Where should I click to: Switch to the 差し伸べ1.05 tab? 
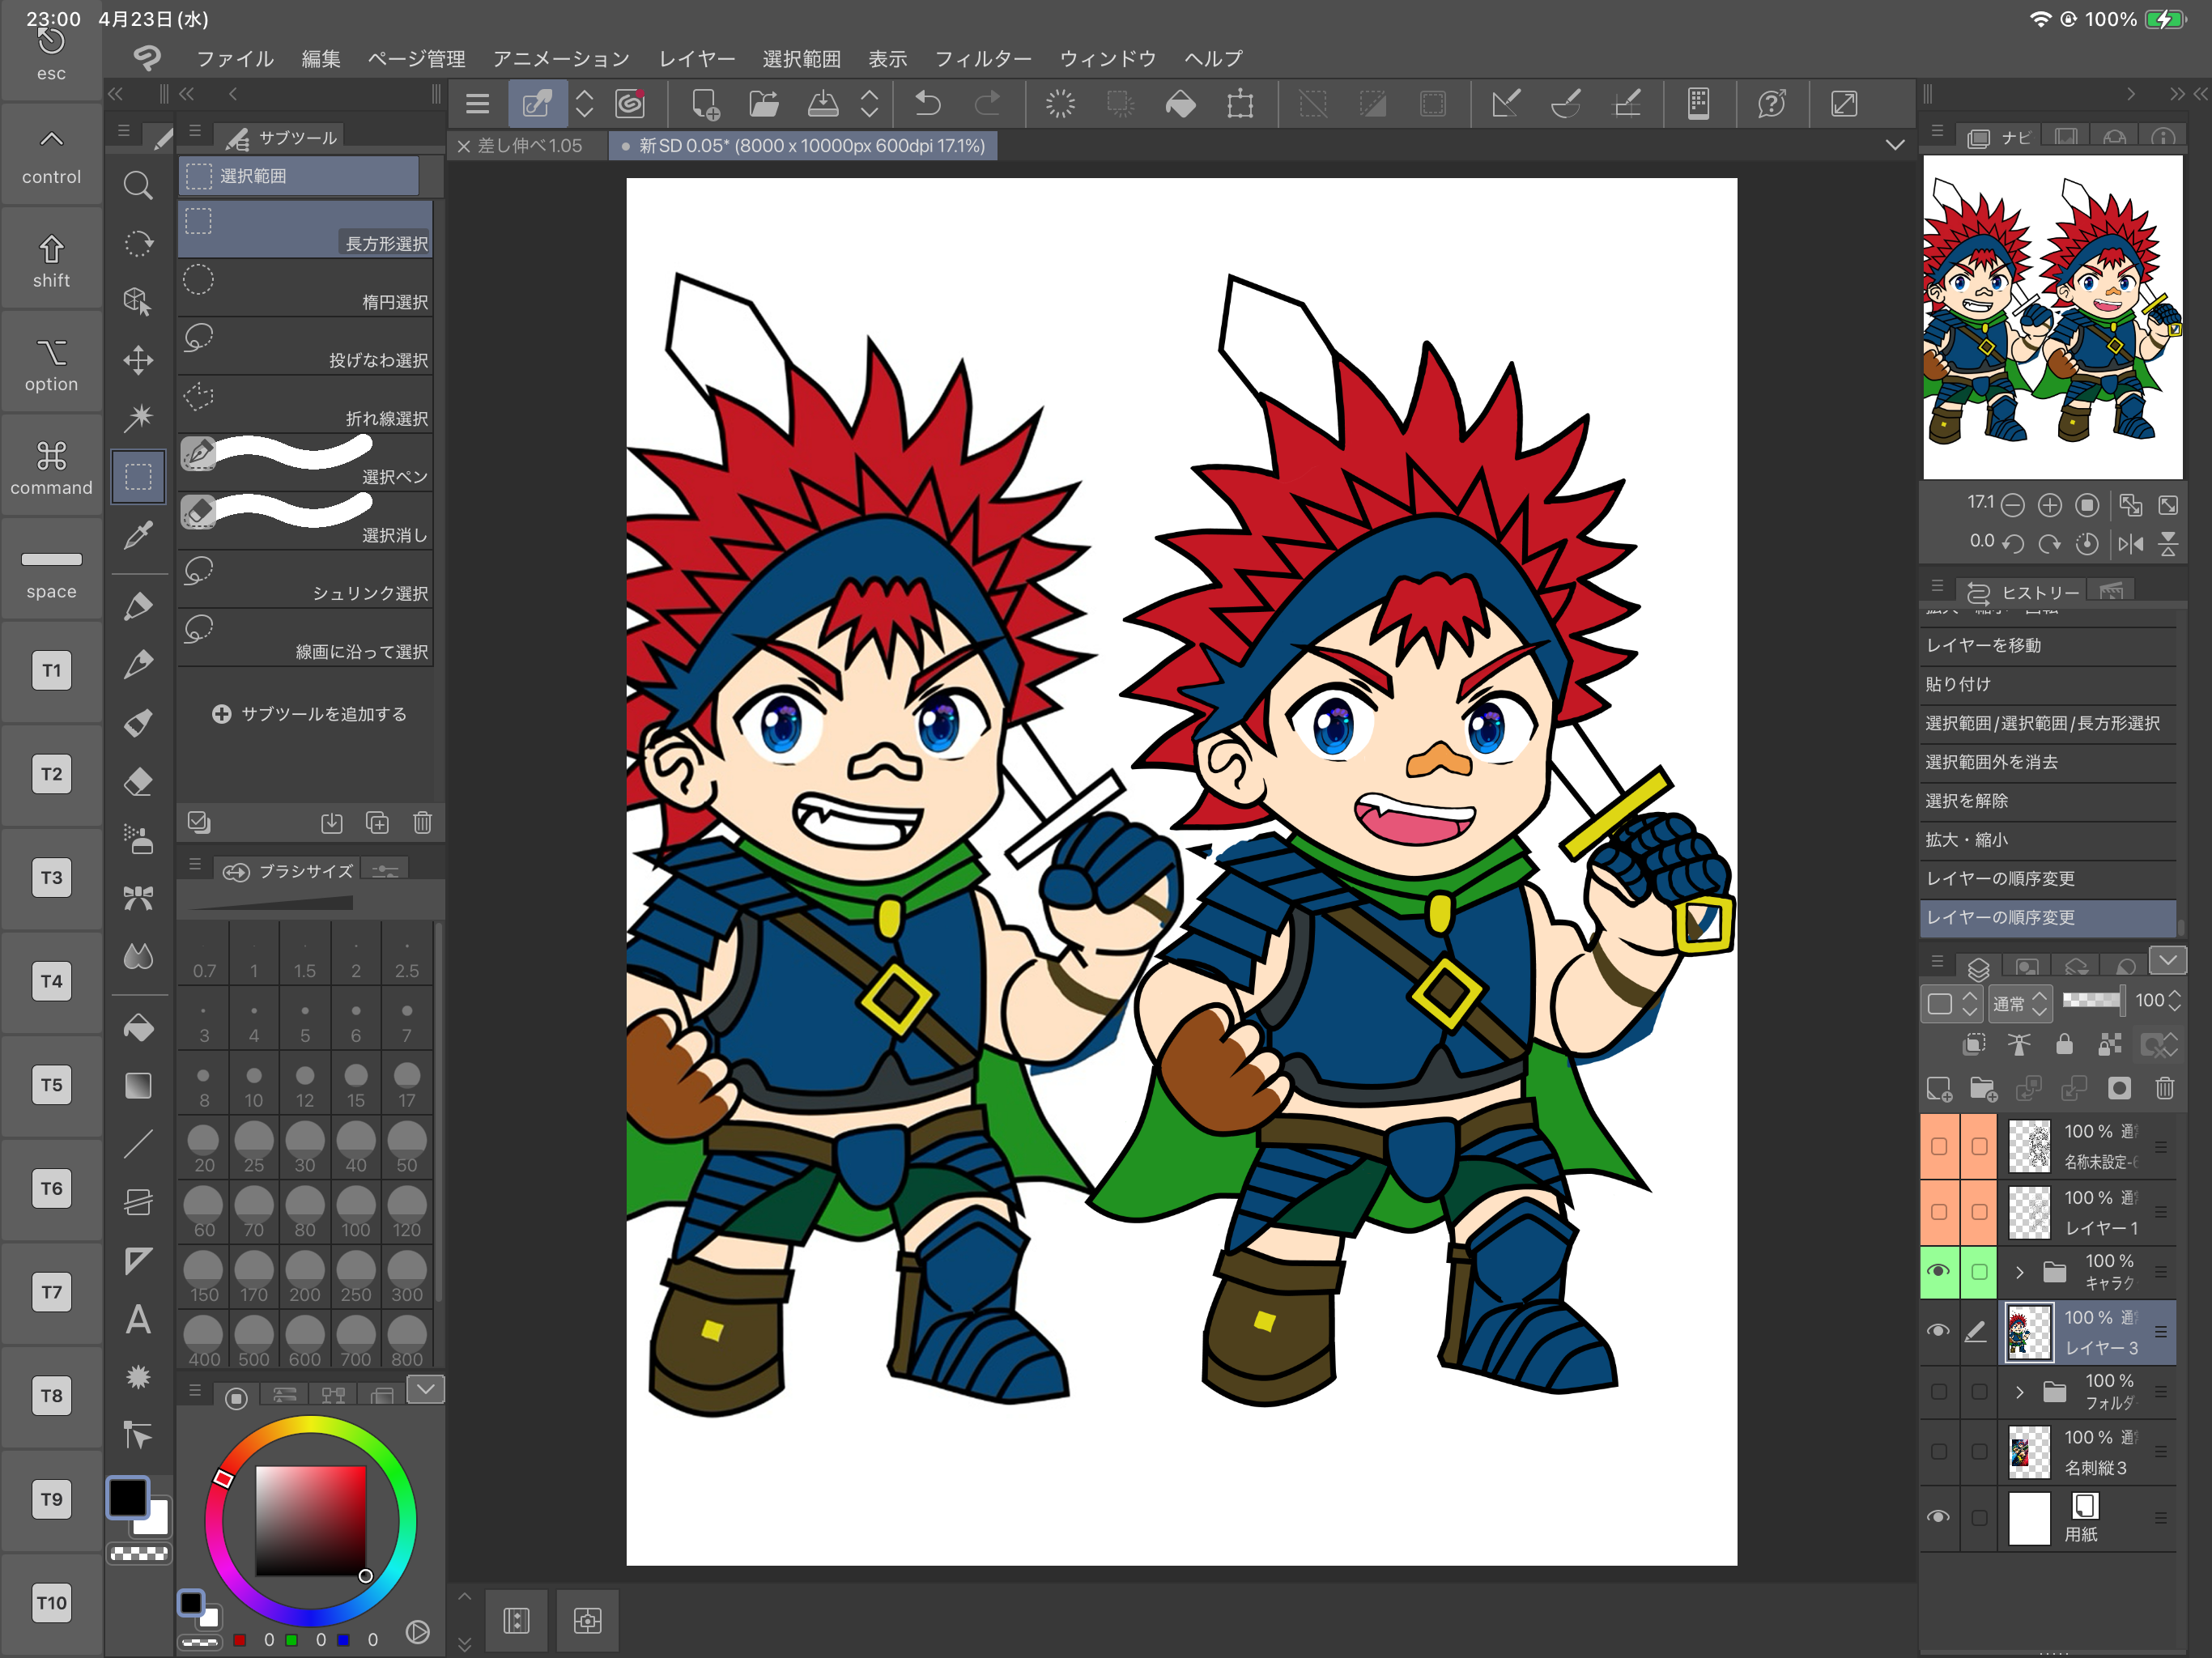pyautogui.click(x=529, y=146)
